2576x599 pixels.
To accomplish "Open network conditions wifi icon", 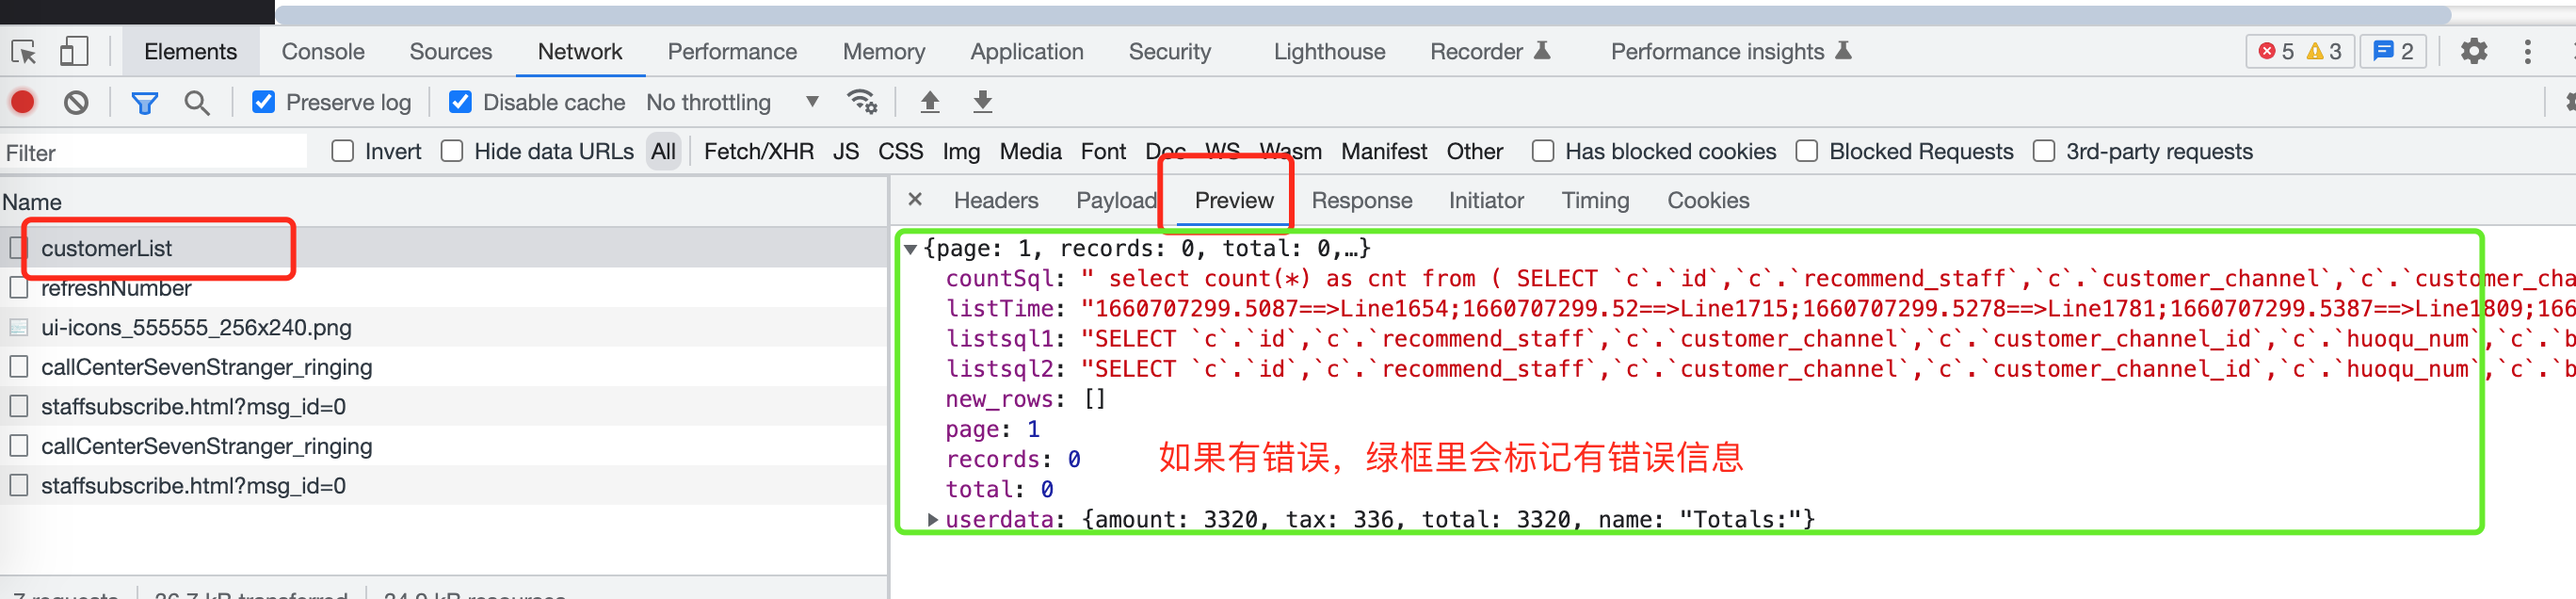I will (x=861, y=102).
